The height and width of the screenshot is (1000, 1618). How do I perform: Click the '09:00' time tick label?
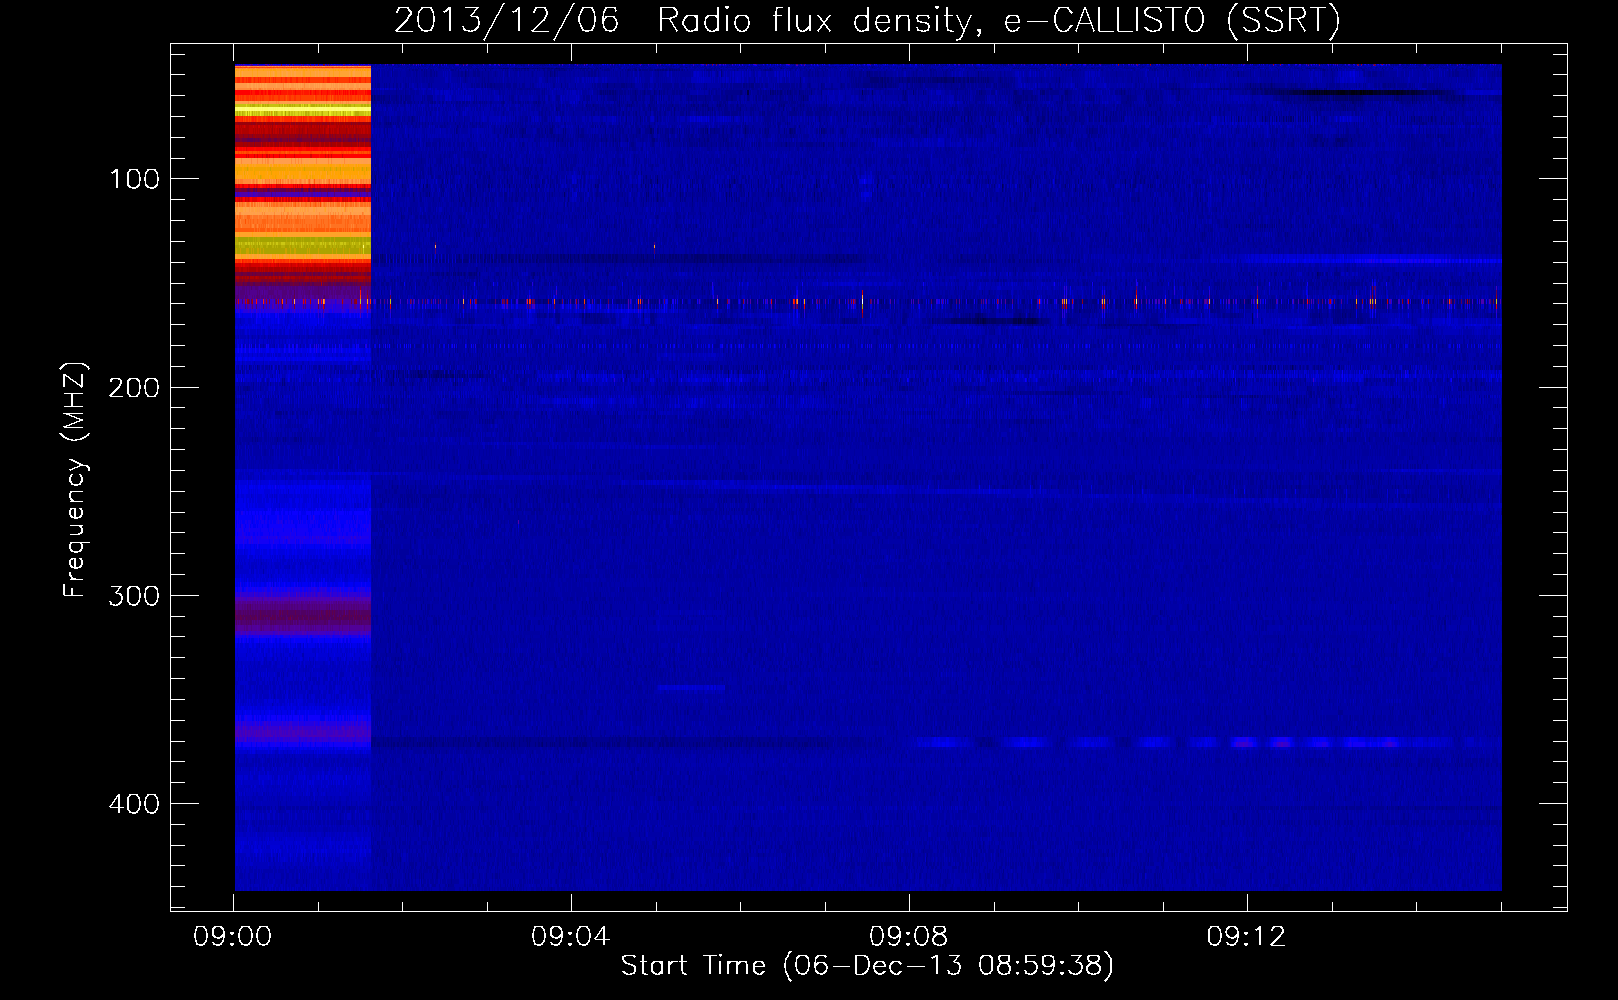[x=233, y=937]
